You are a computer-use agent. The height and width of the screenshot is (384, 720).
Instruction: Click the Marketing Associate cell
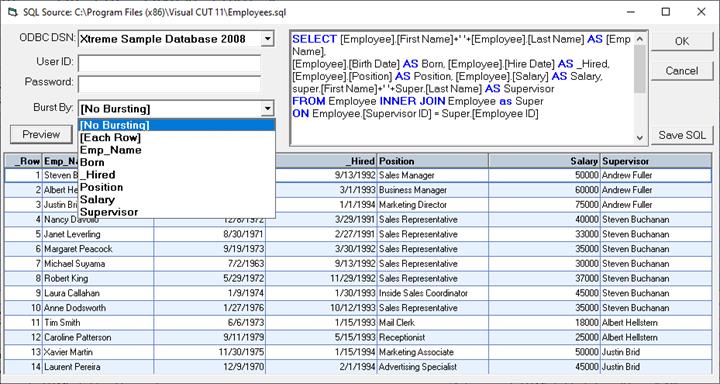[x=433, y=352]
